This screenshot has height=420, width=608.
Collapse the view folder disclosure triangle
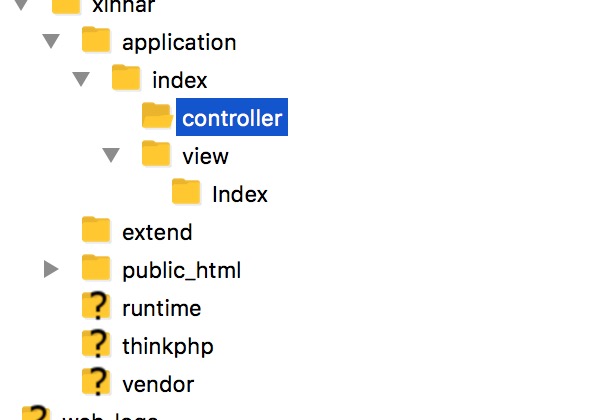click(x=111, y=155)
